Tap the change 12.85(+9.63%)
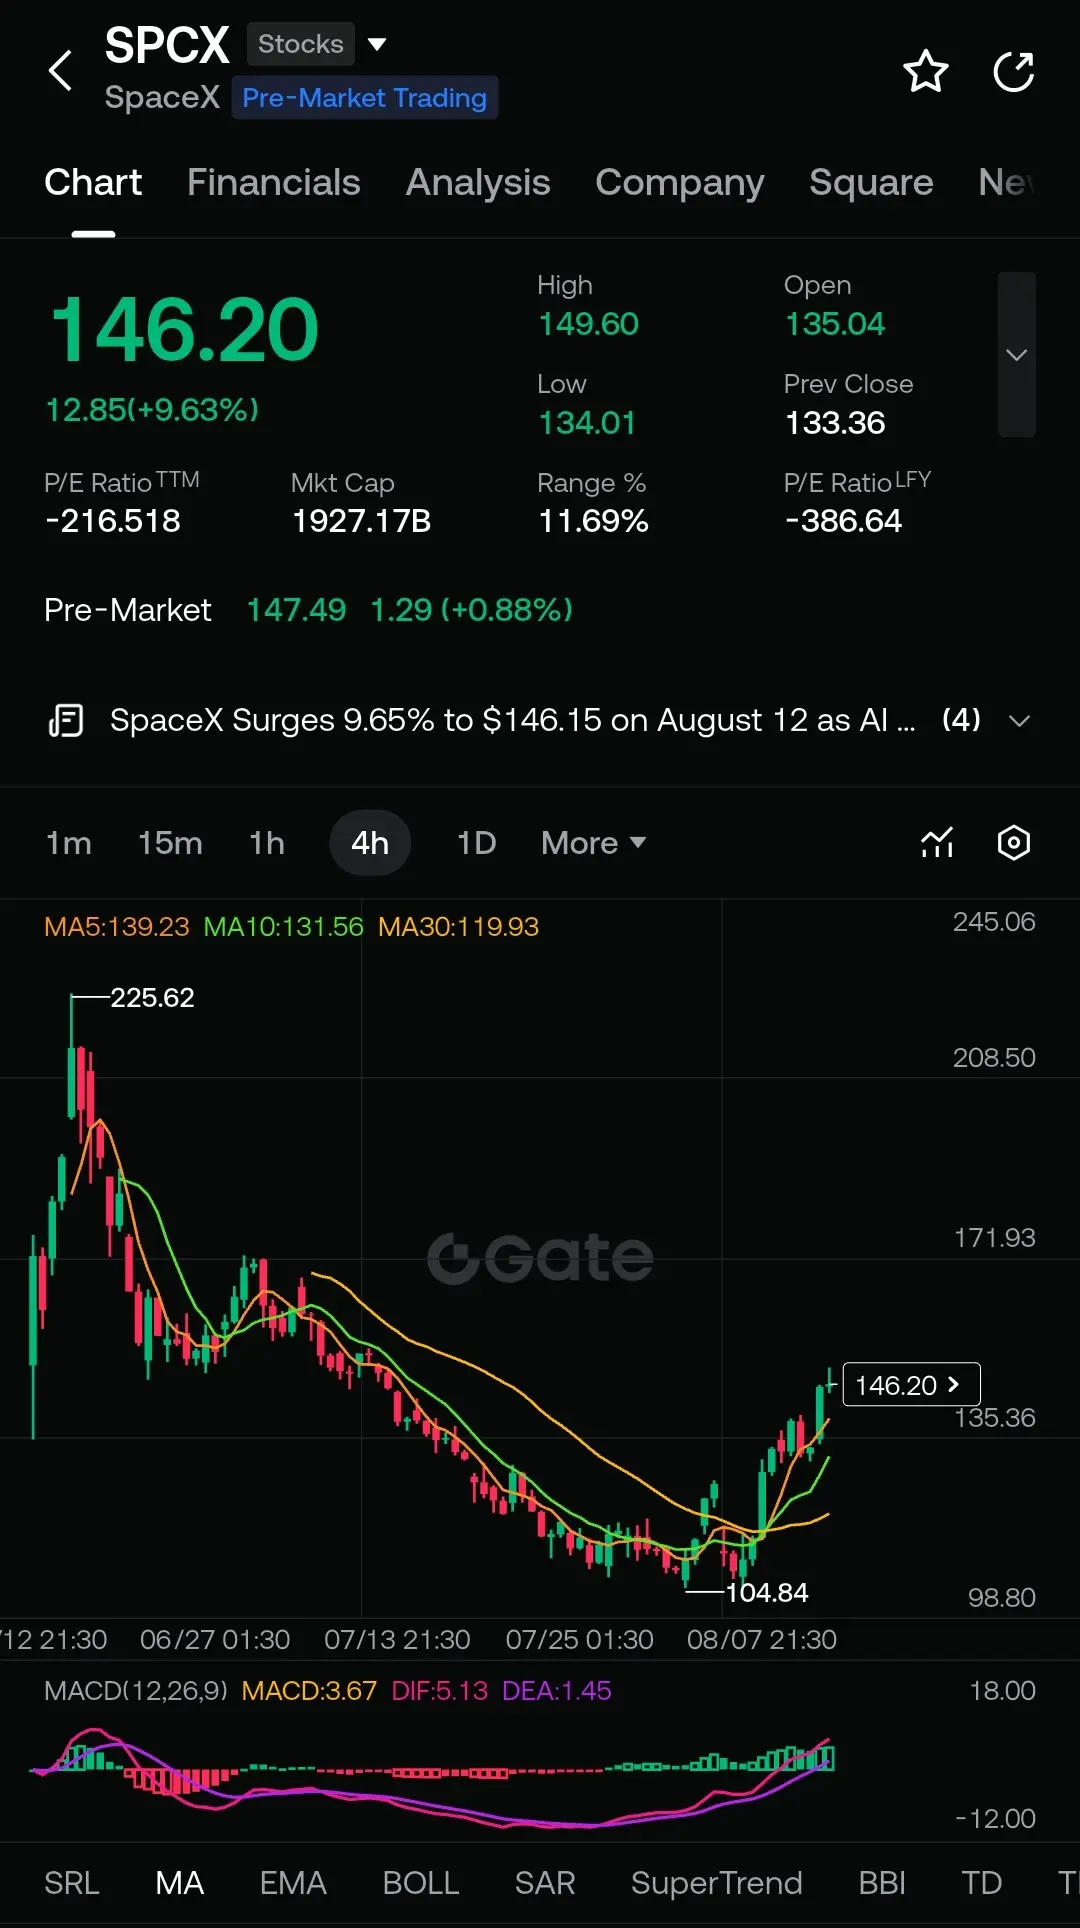Screen dimensions: 1080x1928 tap(152, 410)
